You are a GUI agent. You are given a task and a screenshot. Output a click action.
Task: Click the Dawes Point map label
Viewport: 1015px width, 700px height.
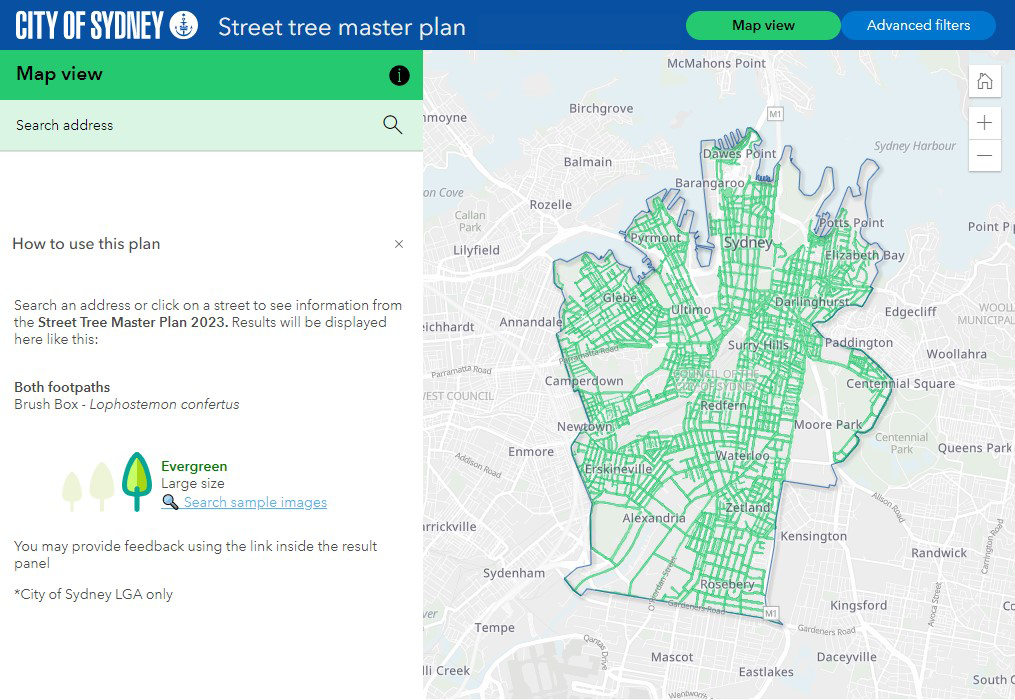tap(739, 154)
